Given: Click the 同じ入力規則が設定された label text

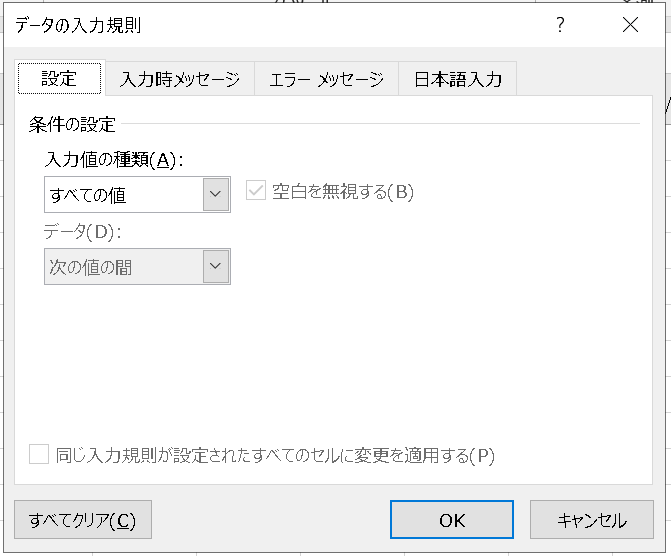Looking at the screenshot, I should [276, 455].
